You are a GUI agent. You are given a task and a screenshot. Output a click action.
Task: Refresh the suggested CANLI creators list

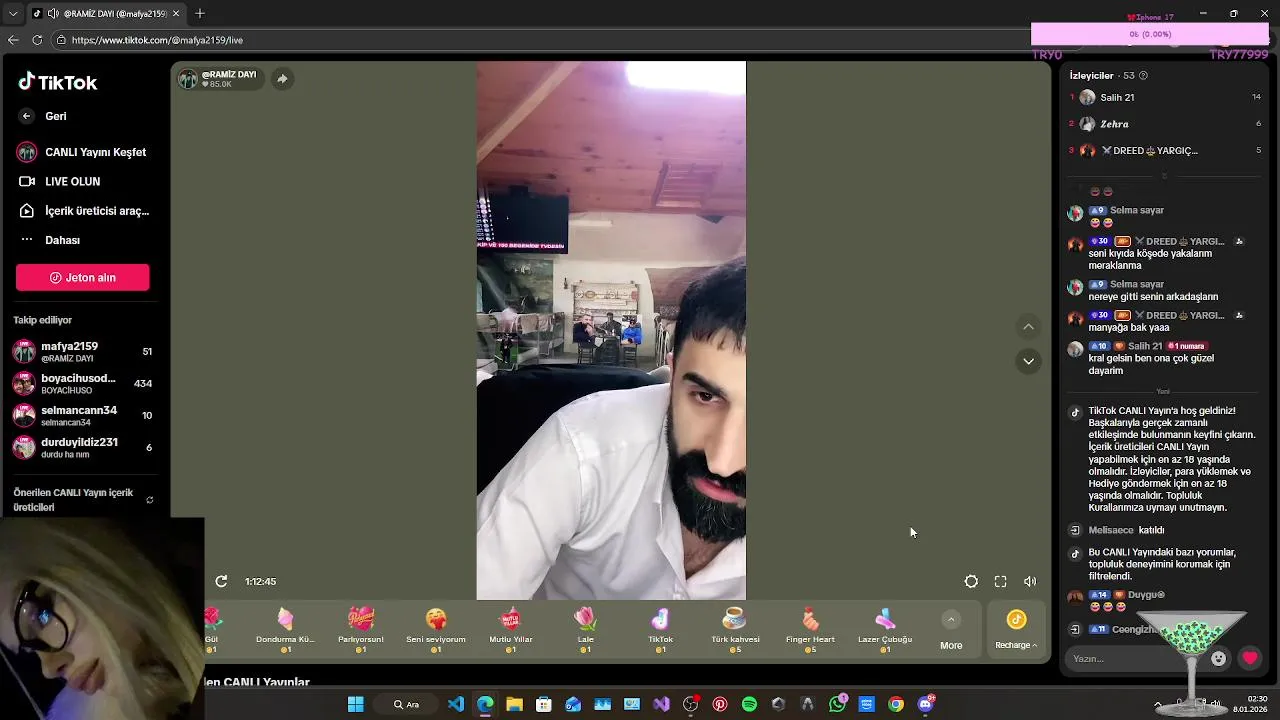pos(149,500)
